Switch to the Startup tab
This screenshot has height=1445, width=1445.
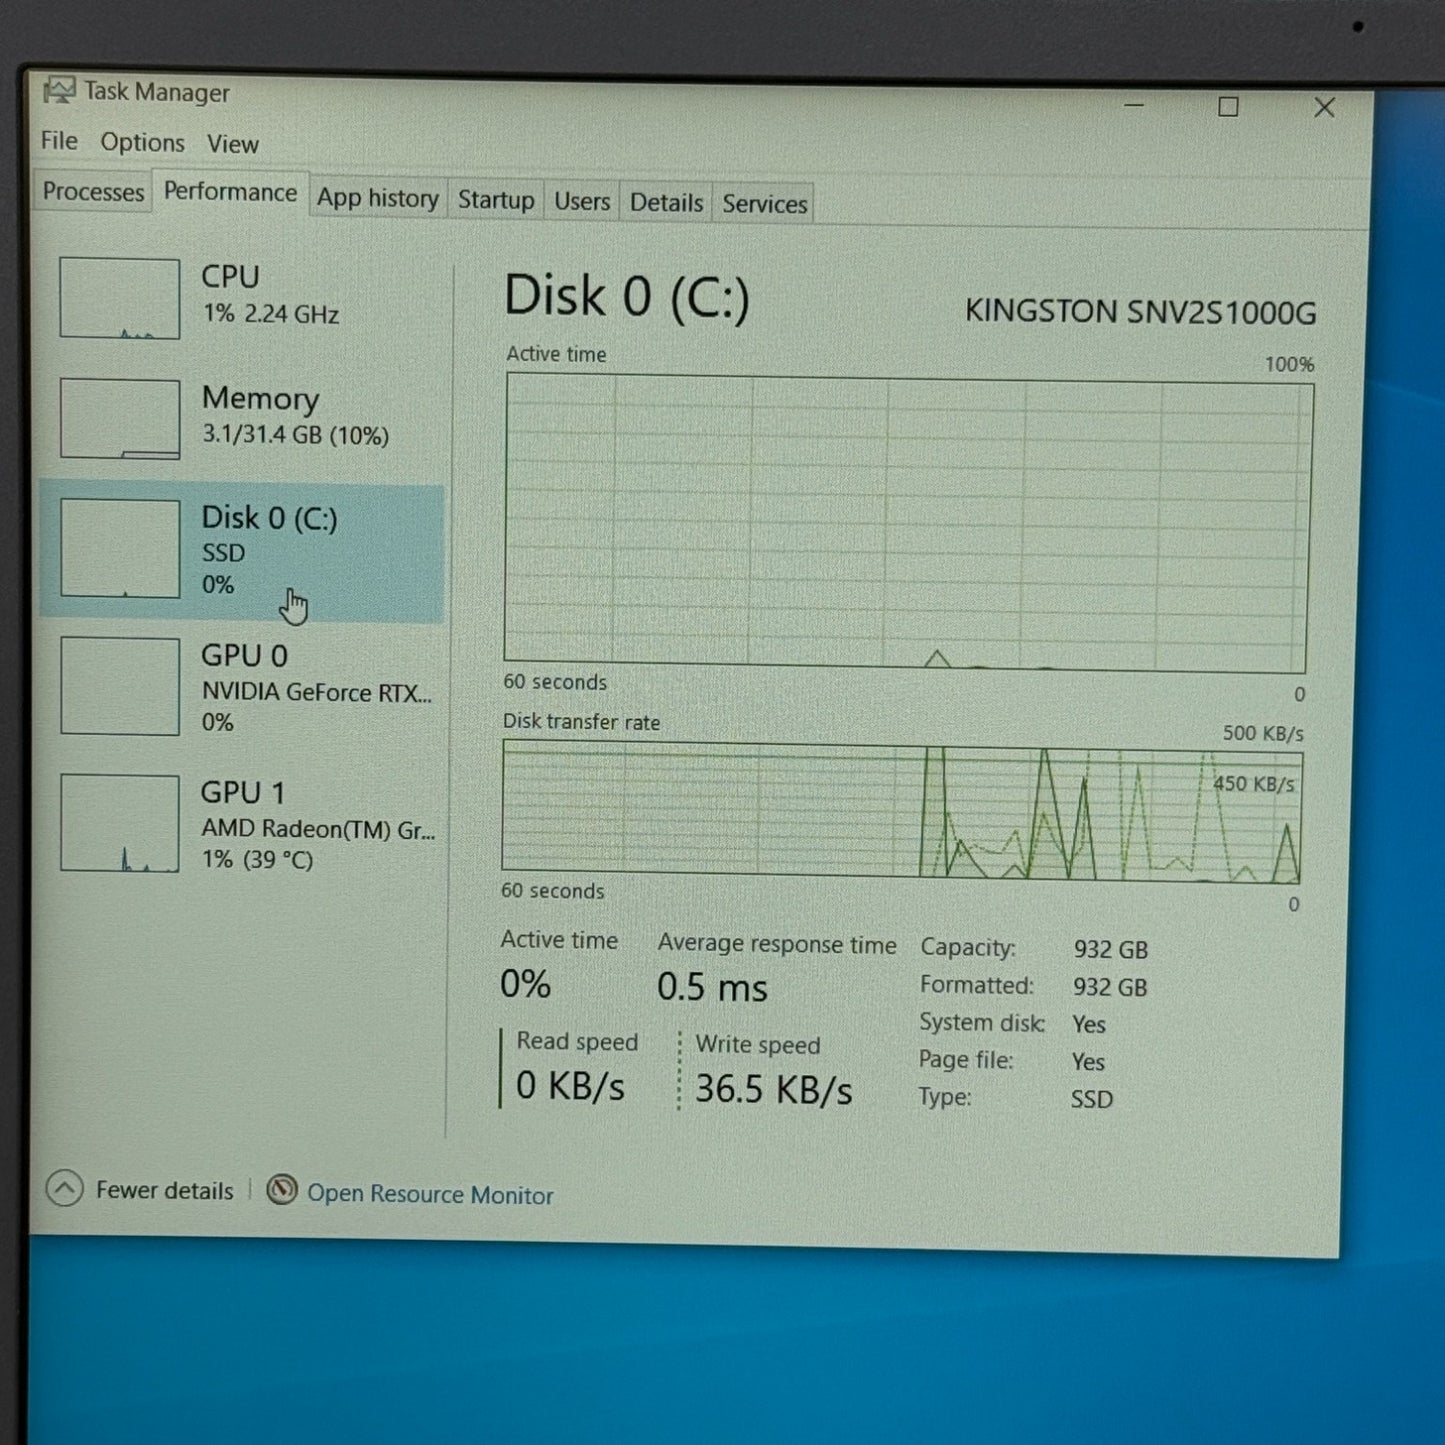point(496,200)
